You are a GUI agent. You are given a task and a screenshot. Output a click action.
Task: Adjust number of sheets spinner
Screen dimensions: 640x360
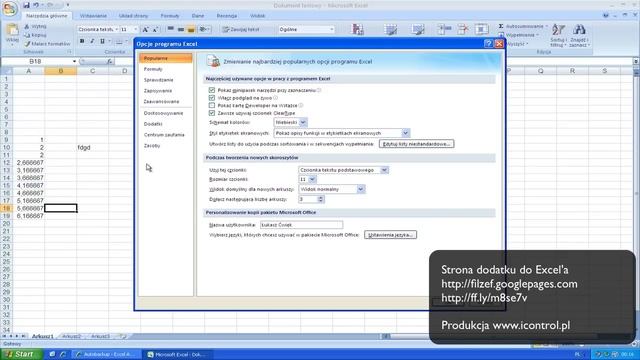click(x=320, y=199)
